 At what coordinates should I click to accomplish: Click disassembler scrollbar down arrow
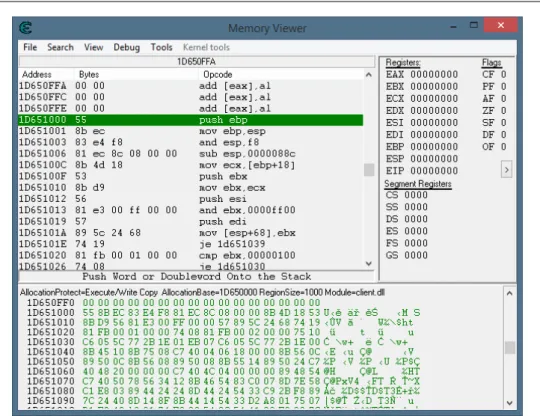pyautogui.click(x=369, y=264)
